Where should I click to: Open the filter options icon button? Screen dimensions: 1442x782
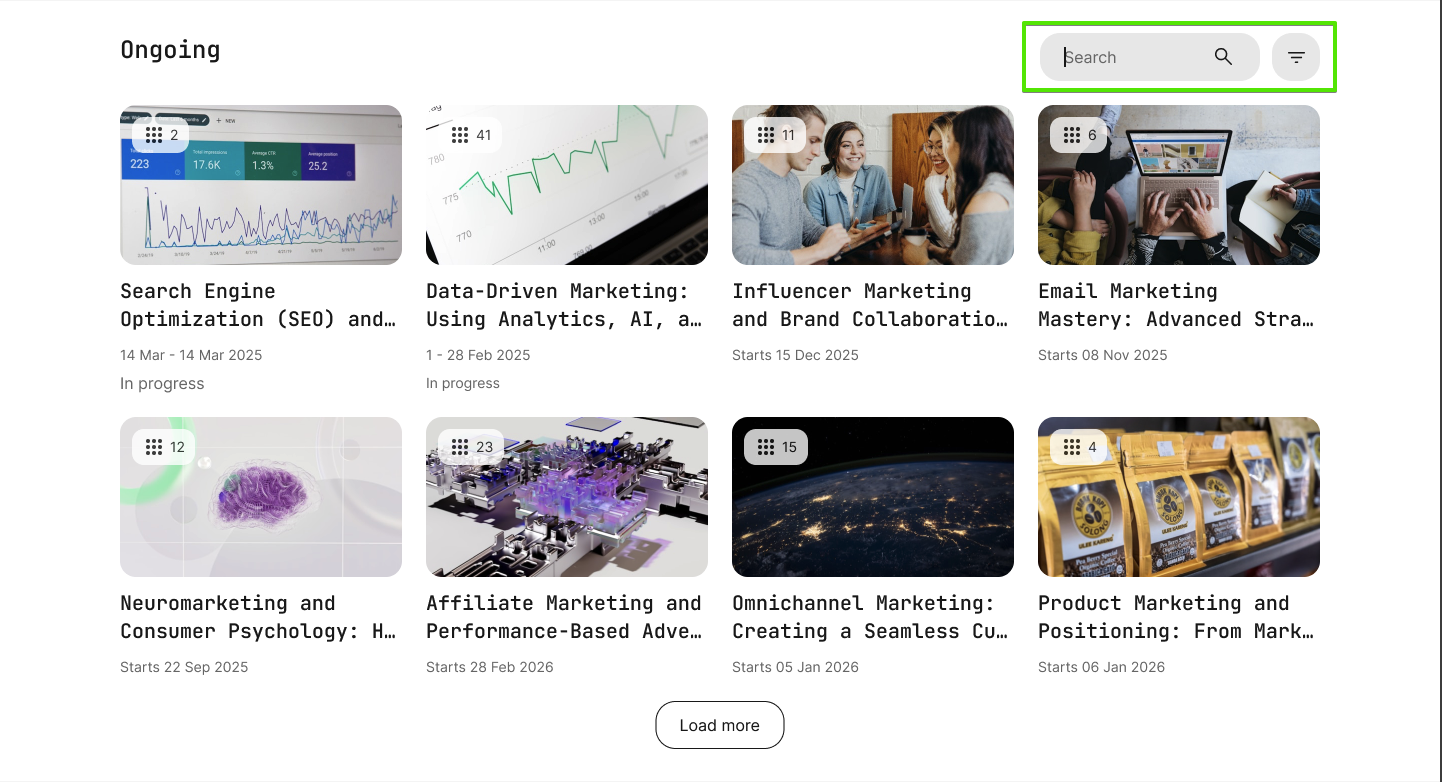point(1296,57)
